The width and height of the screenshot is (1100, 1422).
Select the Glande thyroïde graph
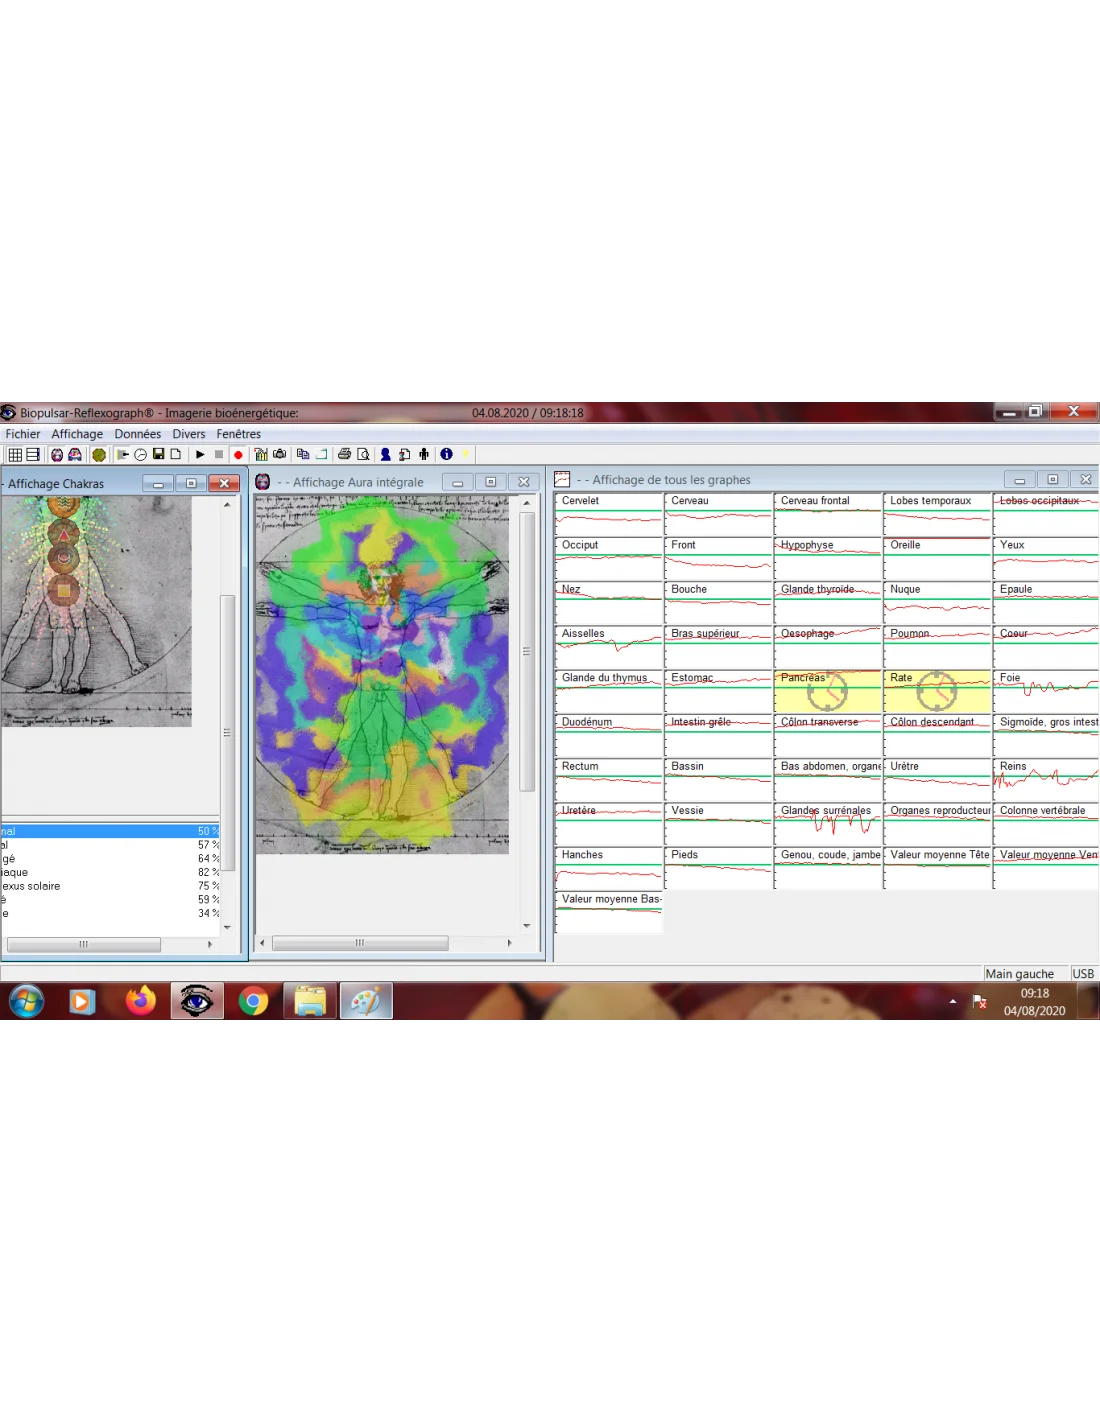(827, 603)
